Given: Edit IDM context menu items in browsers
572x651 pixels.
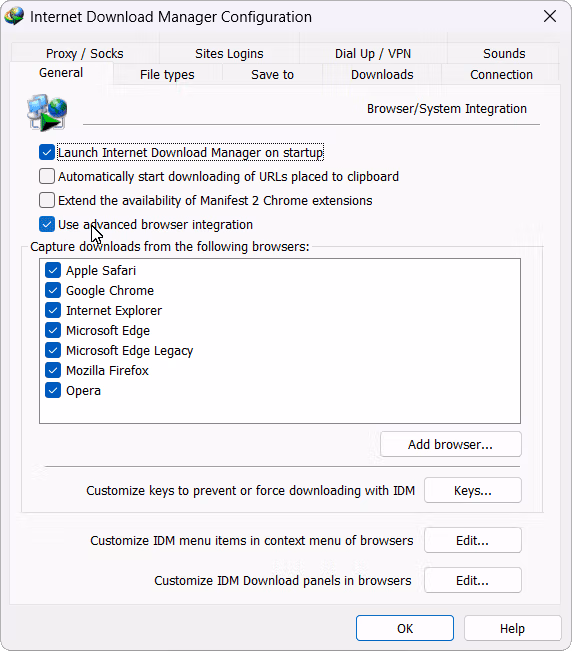Looking at the screenshot, I should coord(473,541).
